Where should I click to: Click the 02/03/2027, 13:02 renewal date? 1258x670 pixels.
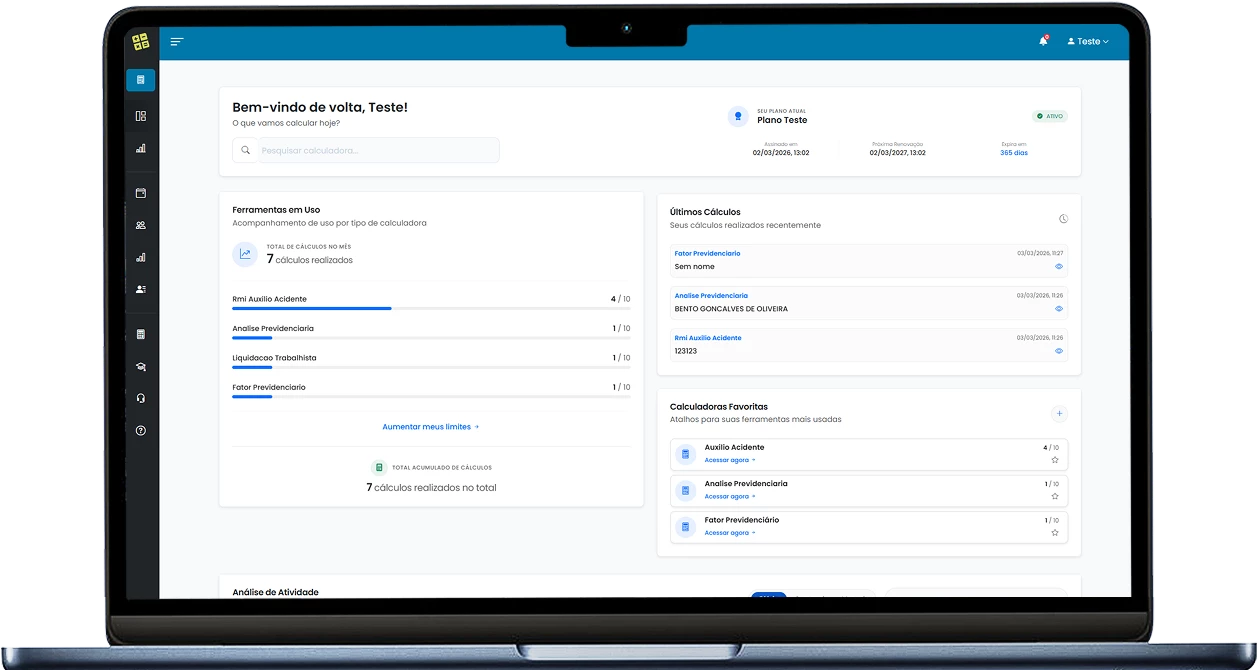(897, 153)
